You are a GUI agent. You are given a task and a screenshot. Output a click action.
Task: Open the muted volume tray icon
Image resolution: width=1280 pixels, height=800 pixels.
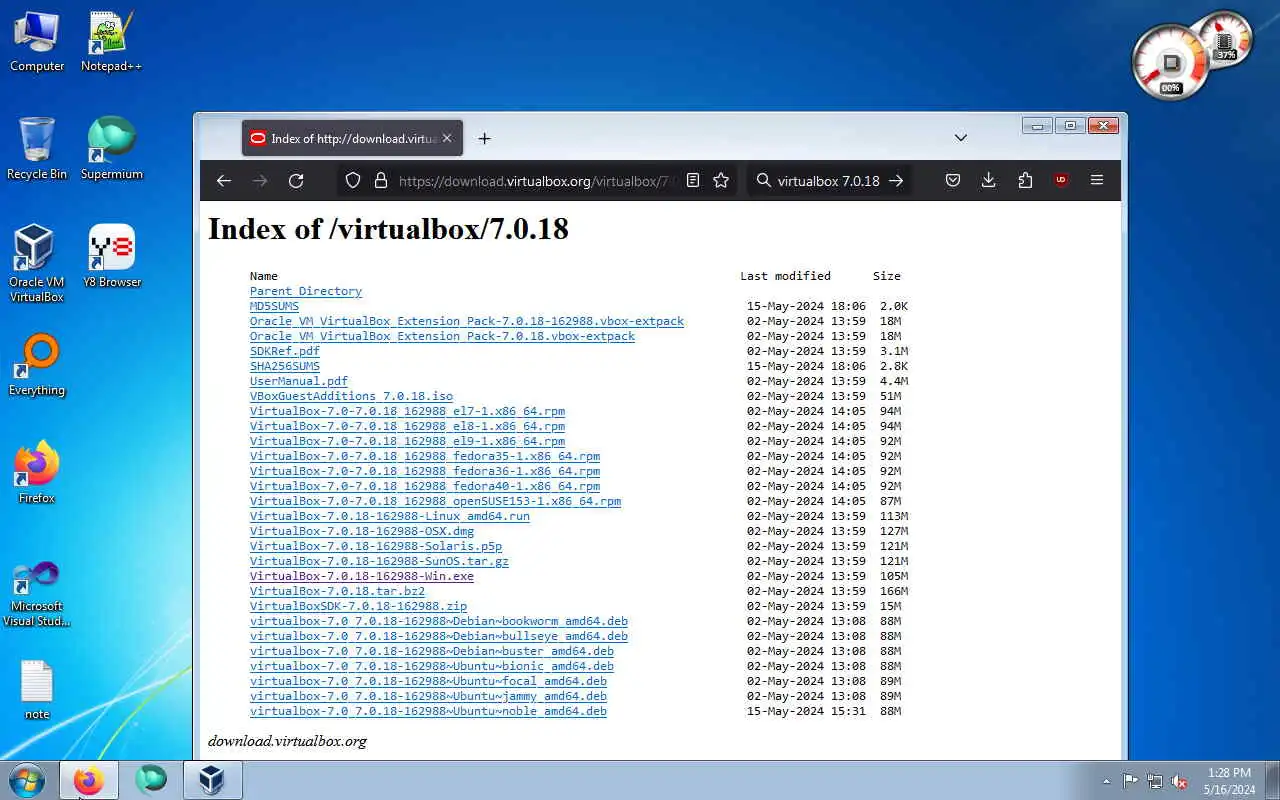(x=1180, y=781)
